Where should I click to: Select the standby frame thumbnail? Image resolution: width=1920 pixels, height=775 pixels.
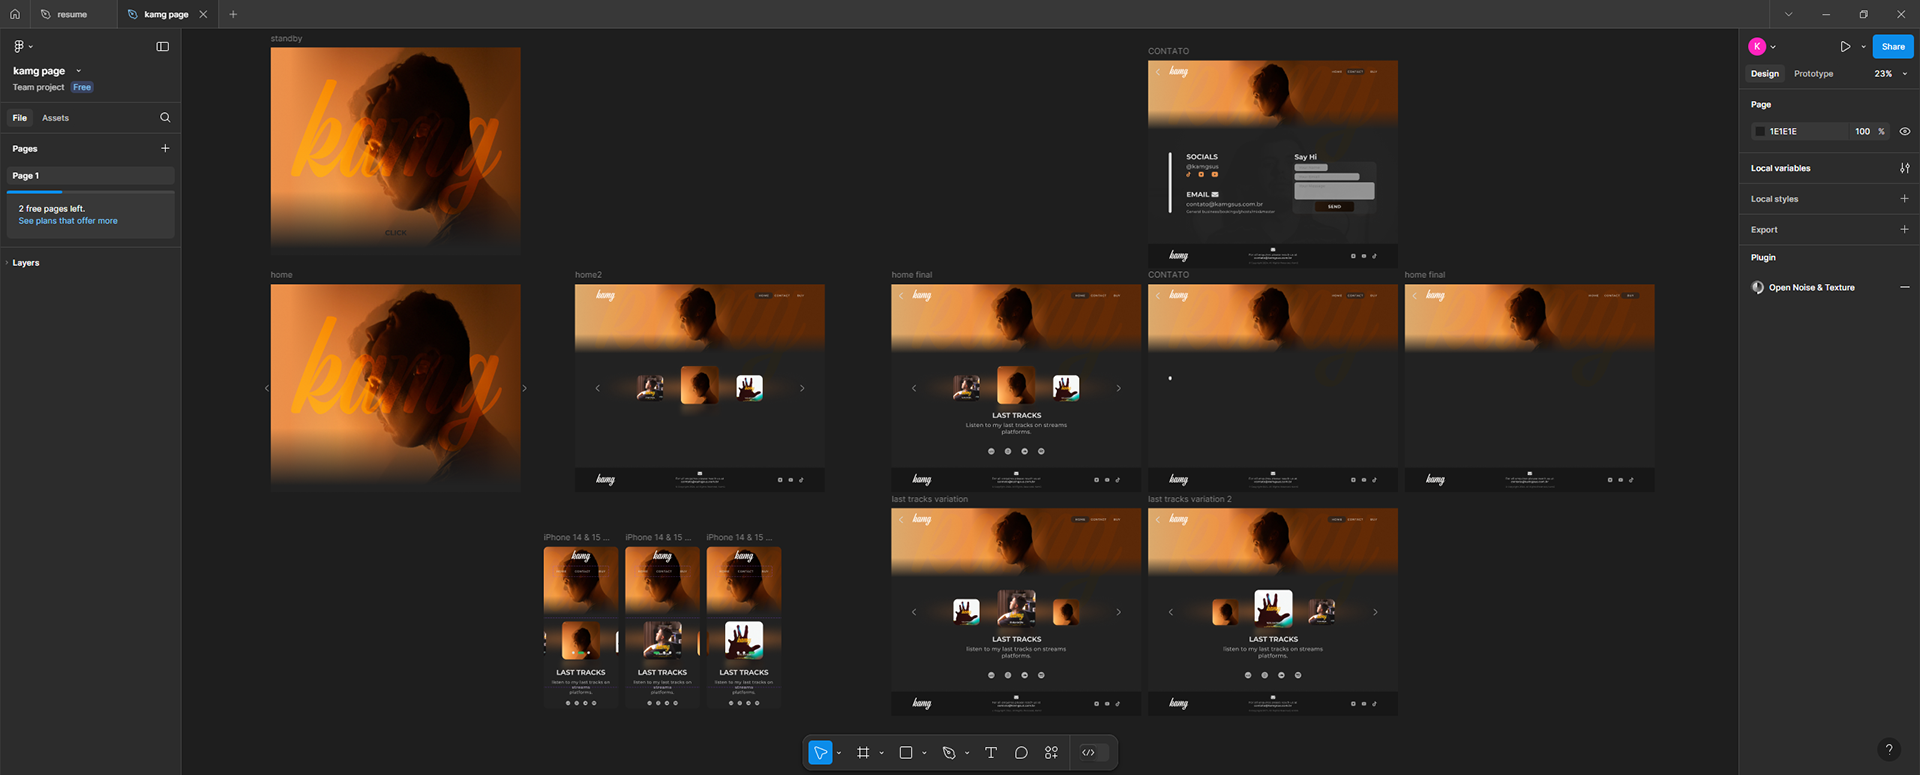click(395, 150)
